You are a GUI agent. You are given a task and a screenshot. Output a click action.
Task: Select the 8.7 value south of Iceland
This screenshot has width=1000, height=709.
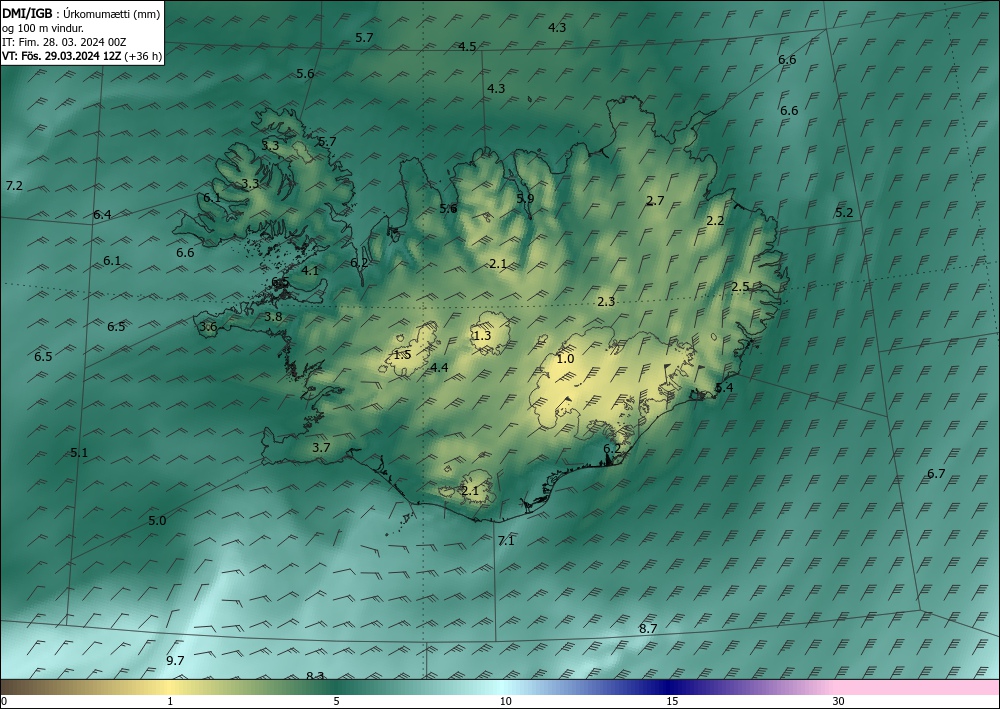(648, 628)
